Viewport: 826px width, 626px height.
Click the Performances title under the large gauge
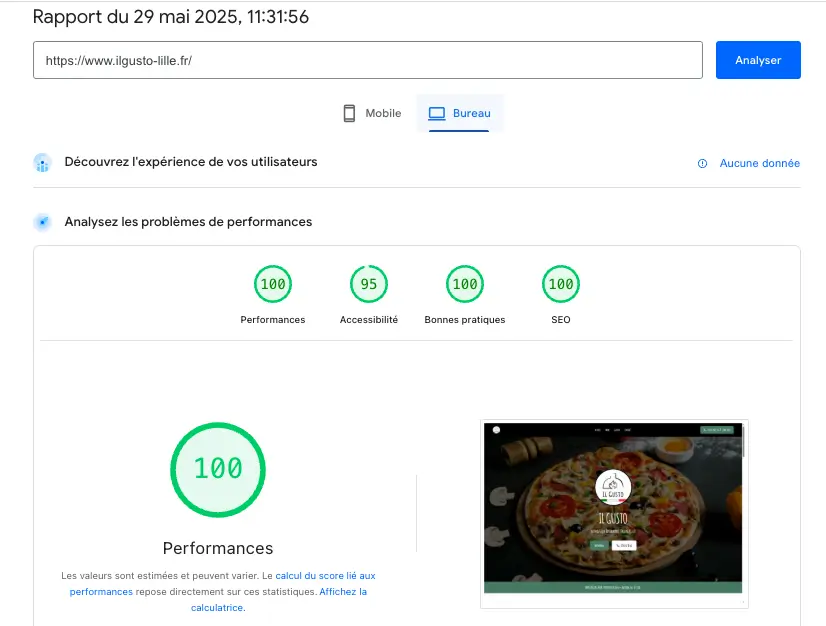click(218, 548)
